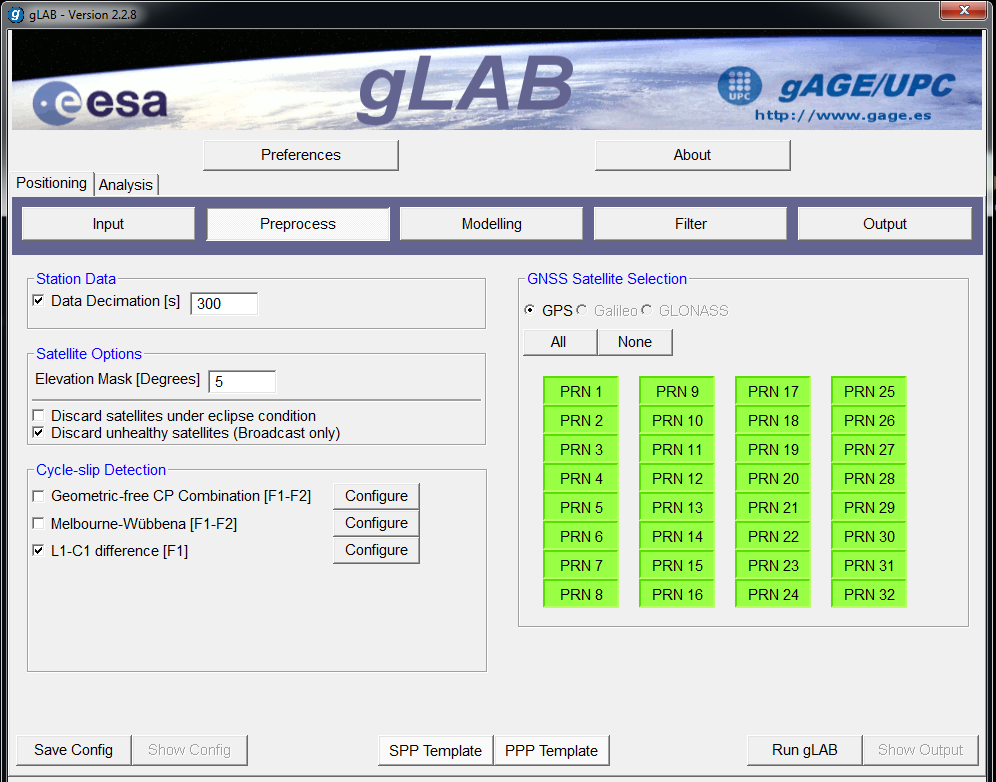Deselect the PRN 16 satellite
This screenshot has height=782, width=996.
coord(676,595)
